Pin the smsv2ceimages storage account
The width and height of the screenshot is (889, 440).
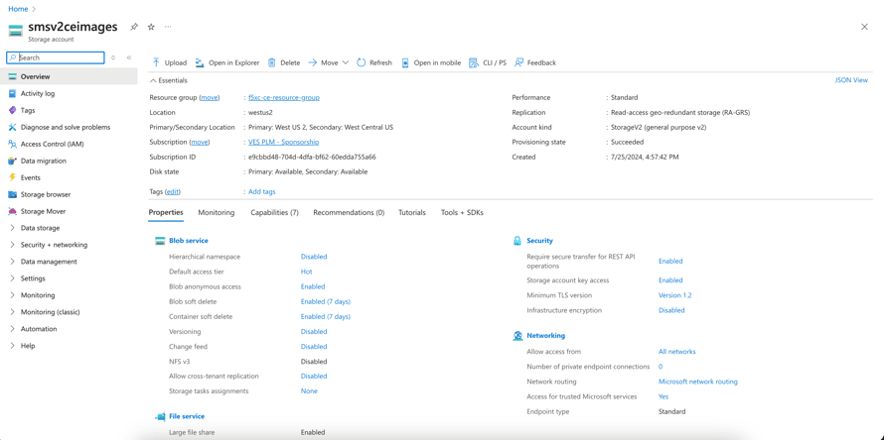point(134,27)
